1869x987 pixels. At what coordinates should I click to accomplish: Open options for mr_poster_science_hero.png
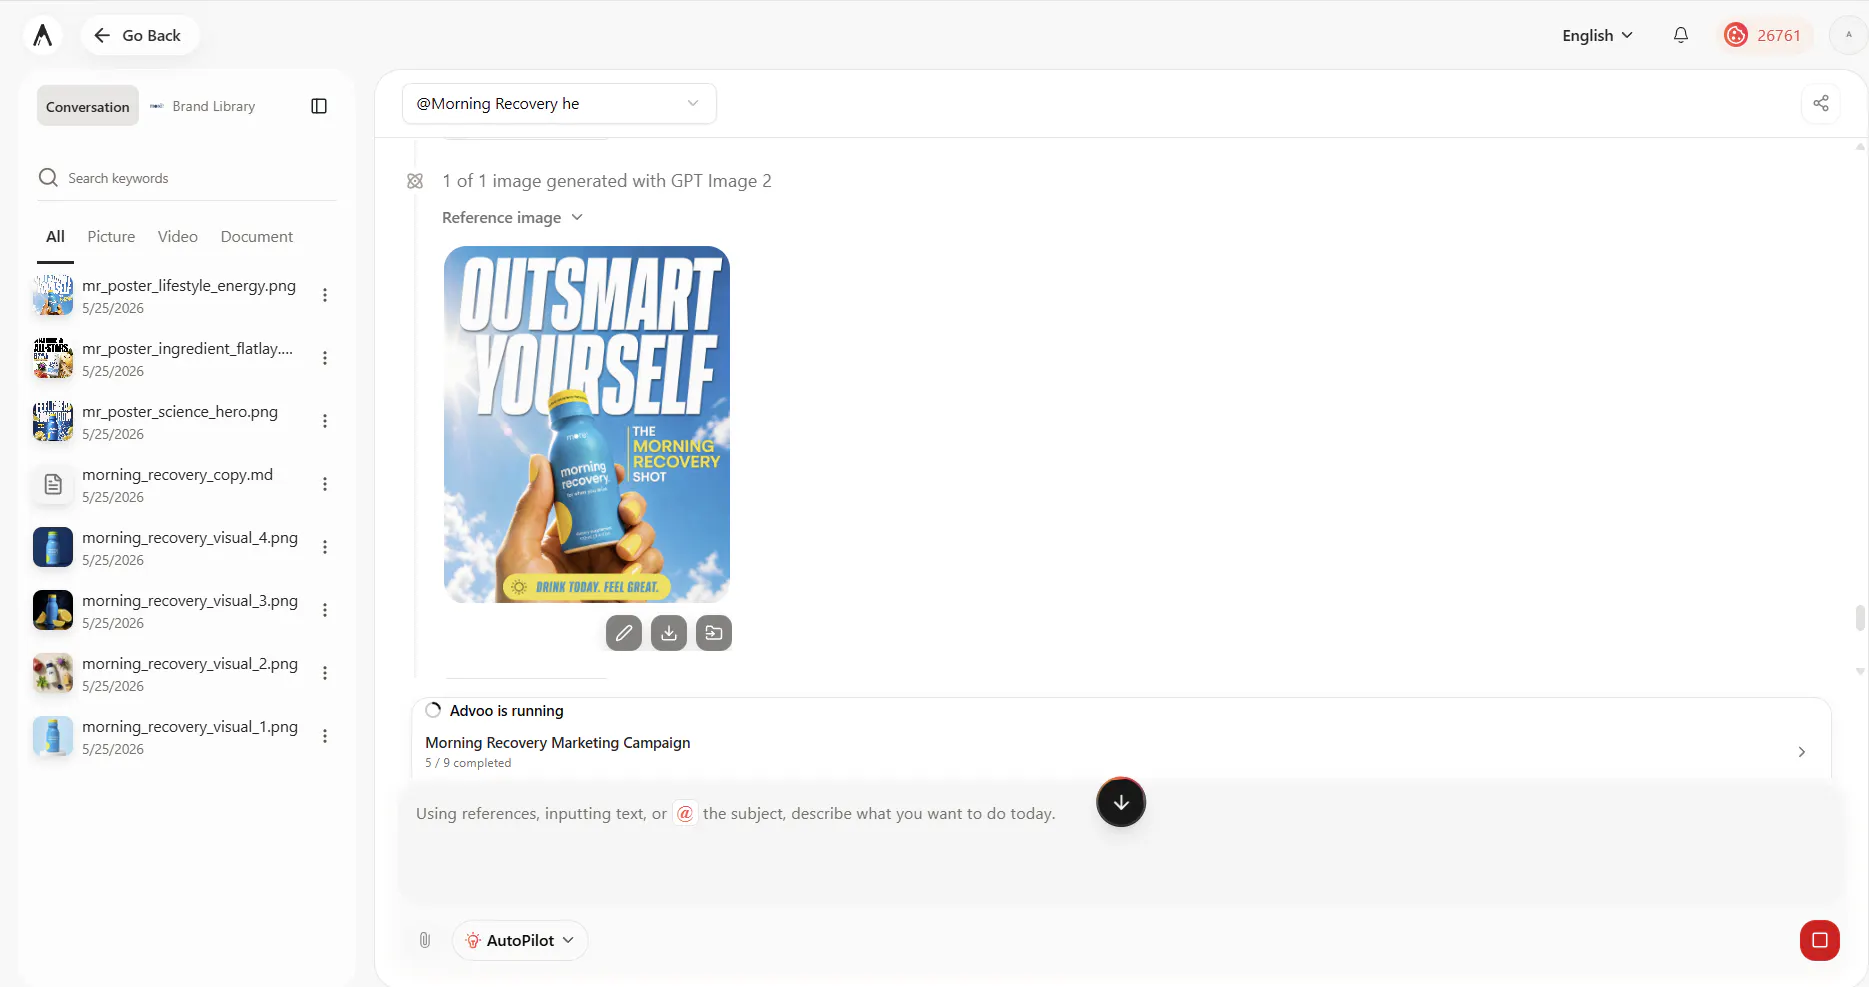point(325,421)
